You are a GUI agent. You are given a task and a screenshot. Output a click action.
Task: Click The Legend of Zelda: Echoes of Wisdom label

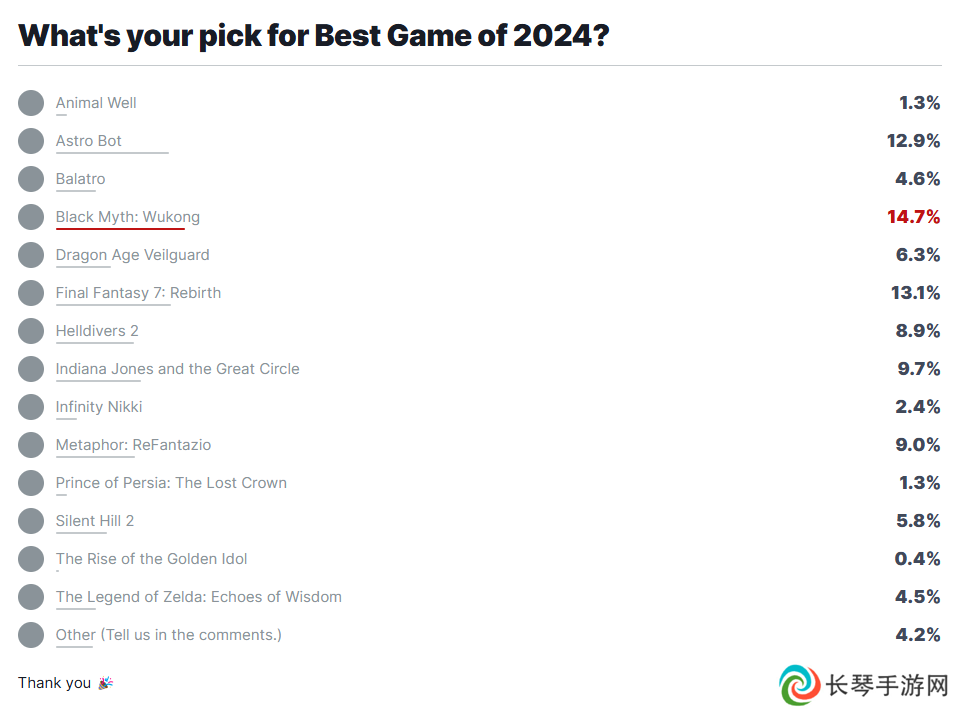point(199,597)
